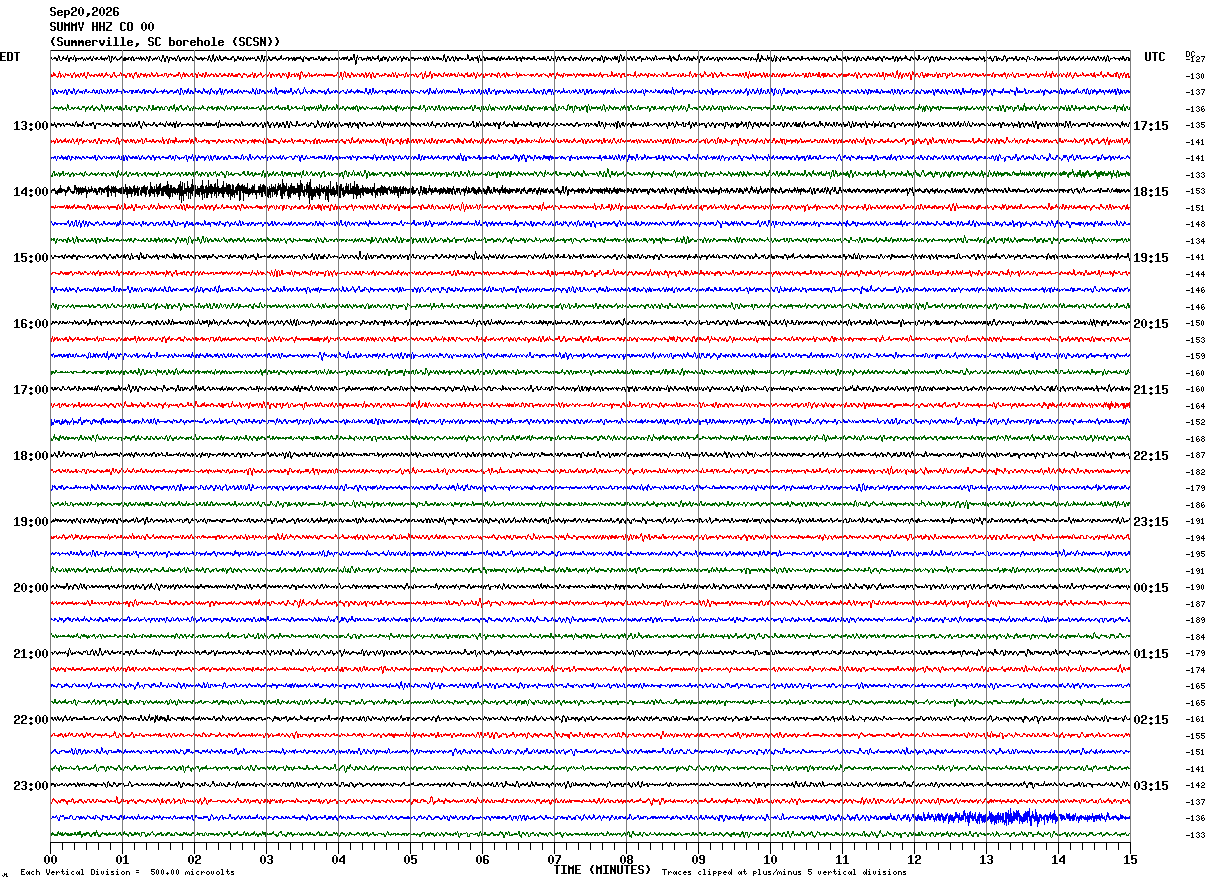The height and width of the screenshot is (886, 1210).
Task: Click the 23:00 EDT time label
Action: coord(31,786)
